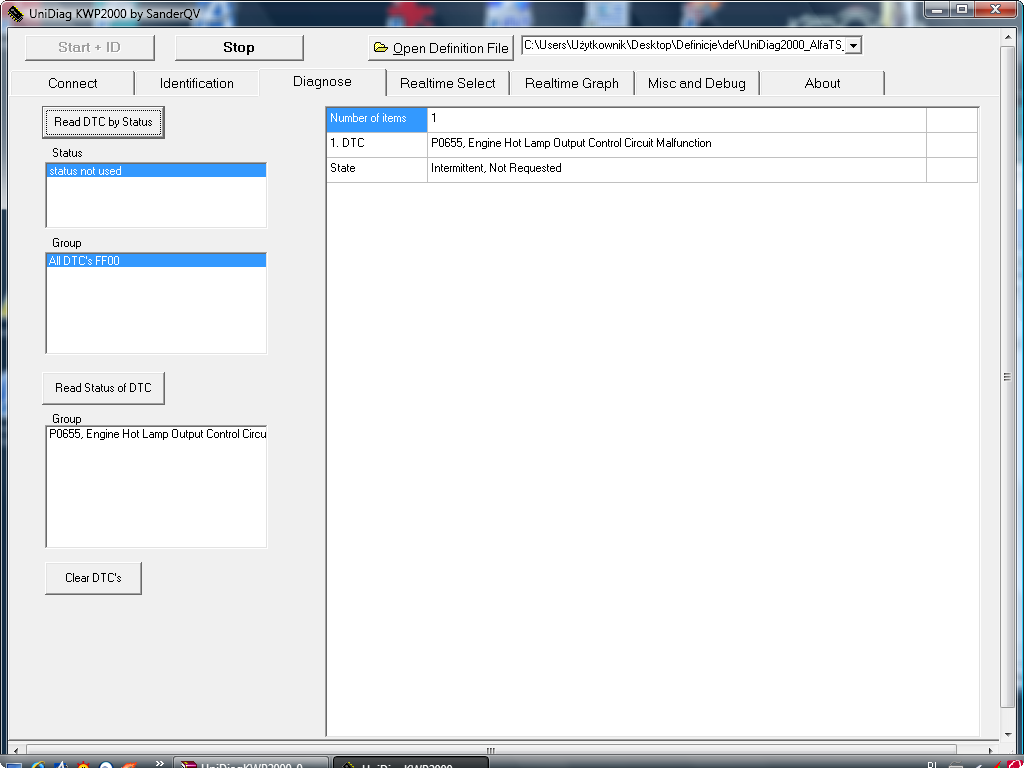The width and height of the screenshot is (1024, 768).
Task: Click the '1. DTC' row label cell
Action: pos(377,144)
